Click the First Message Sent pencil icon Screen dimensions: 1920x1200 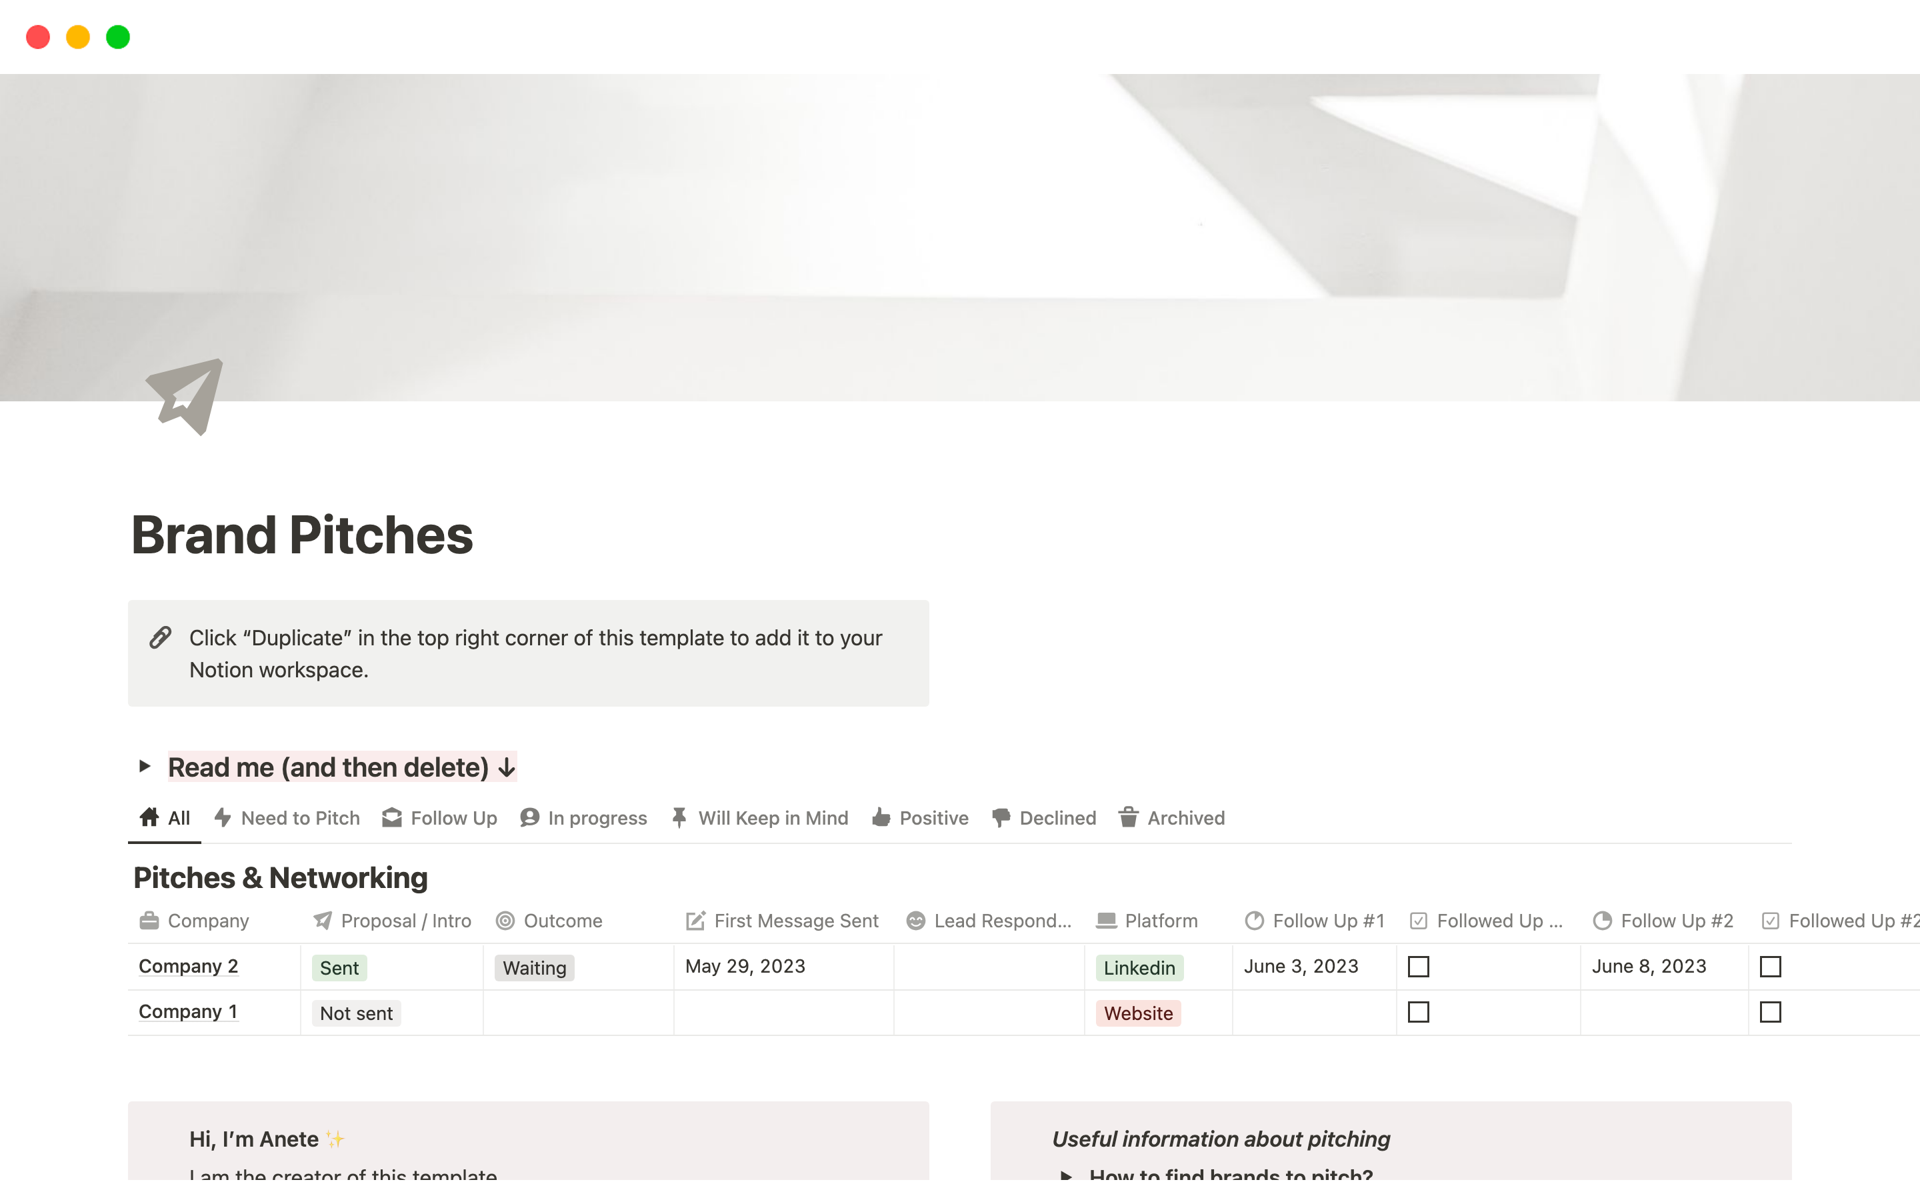point(695,920)
